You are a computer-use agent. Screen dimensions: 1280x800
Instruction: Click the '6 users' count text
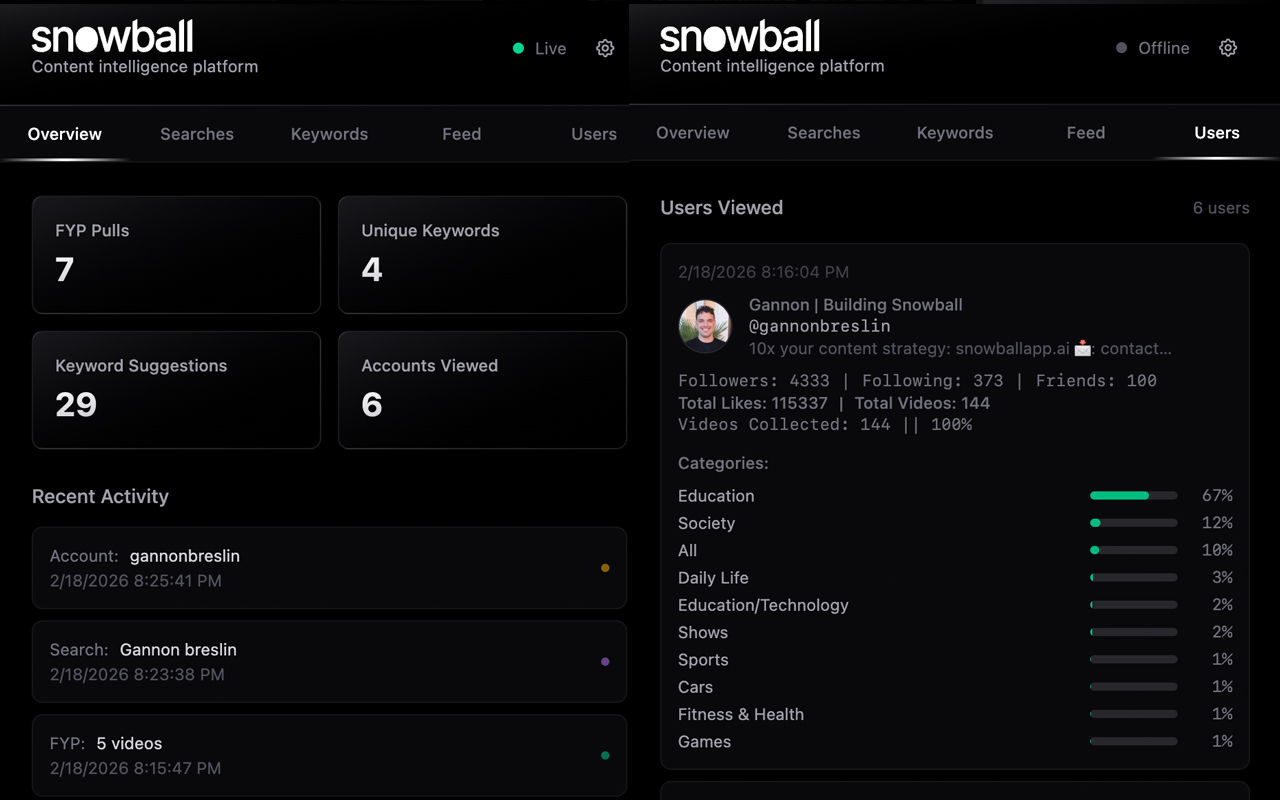1221,208
